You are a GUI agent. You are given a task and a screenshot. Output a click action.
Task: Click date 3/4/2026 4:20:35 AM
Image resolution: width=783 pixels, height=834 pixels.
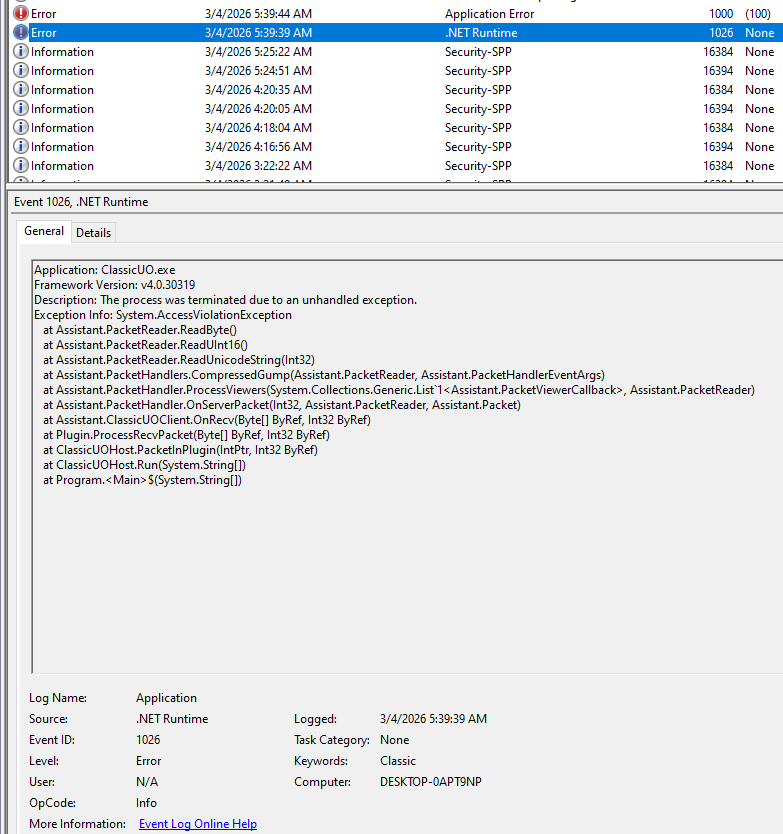259,90
